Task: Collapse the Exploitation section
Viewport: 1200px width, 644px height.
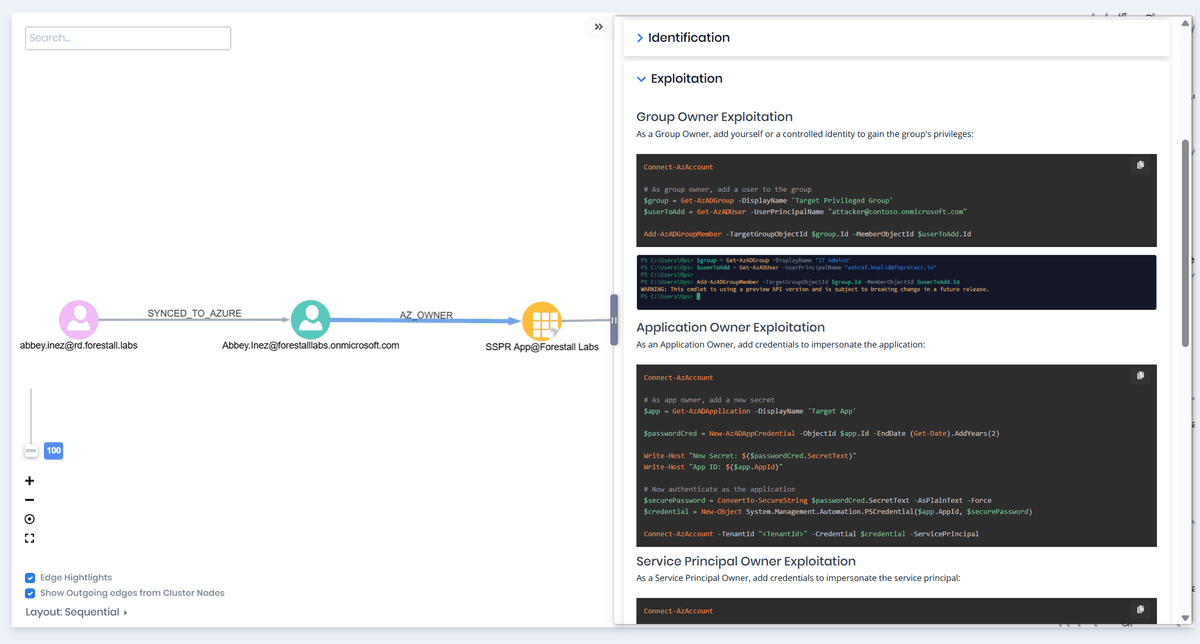Action: tap(685, 79)
